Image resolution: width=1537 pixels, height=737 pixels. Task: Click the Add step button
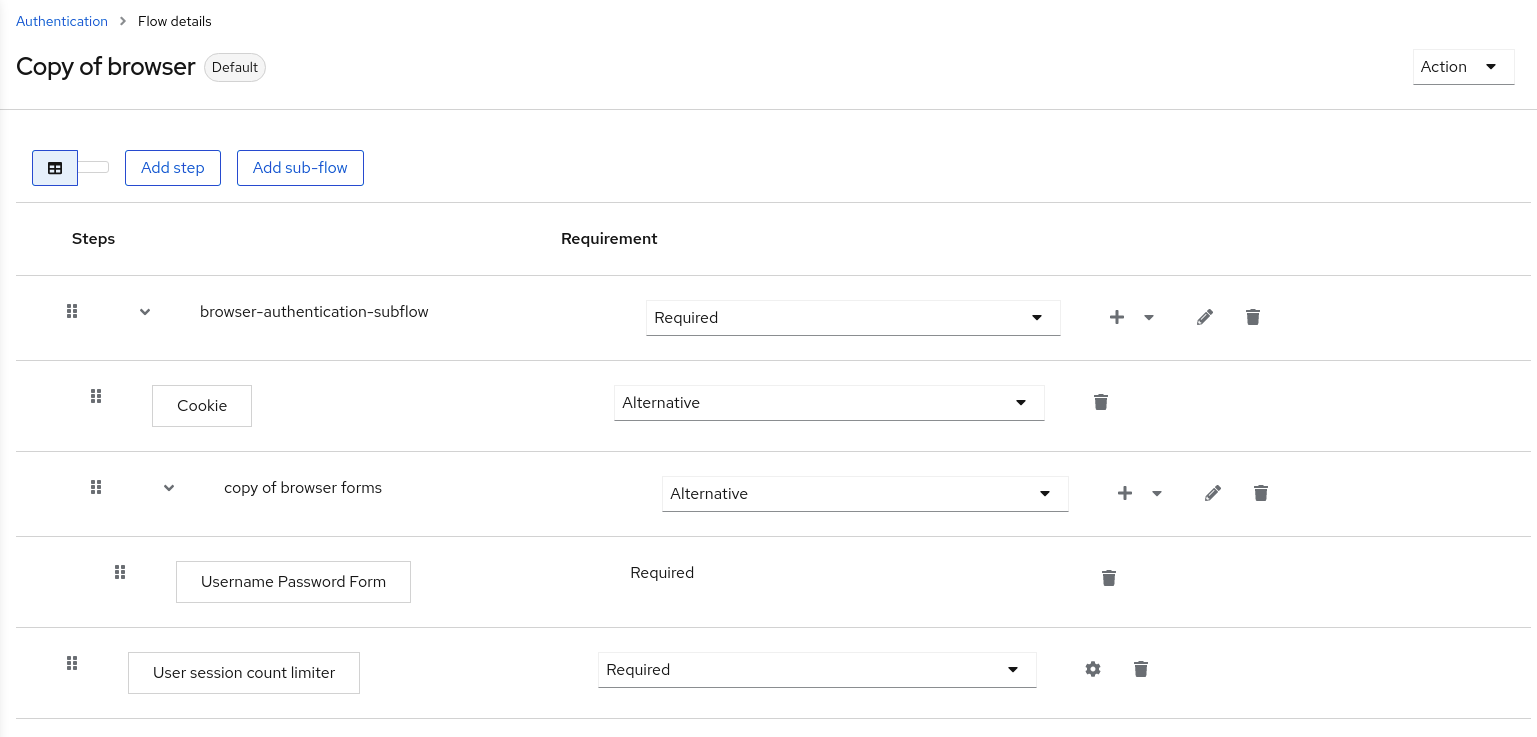172,167
